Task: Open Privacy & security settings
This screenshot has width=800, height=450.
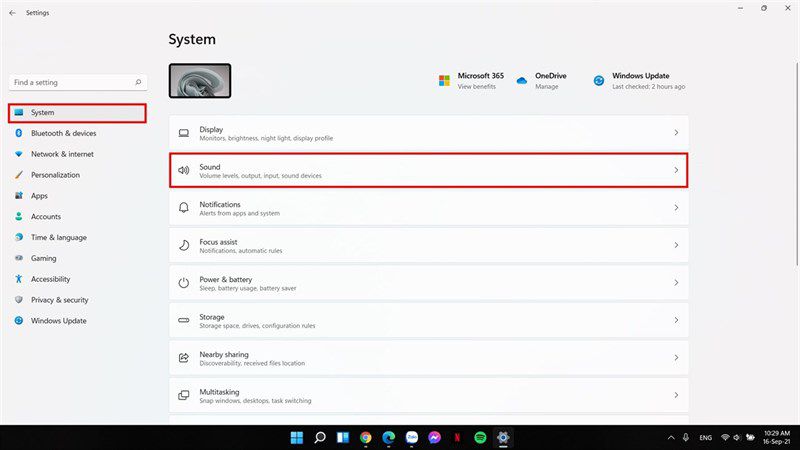Action: [77, 301]
